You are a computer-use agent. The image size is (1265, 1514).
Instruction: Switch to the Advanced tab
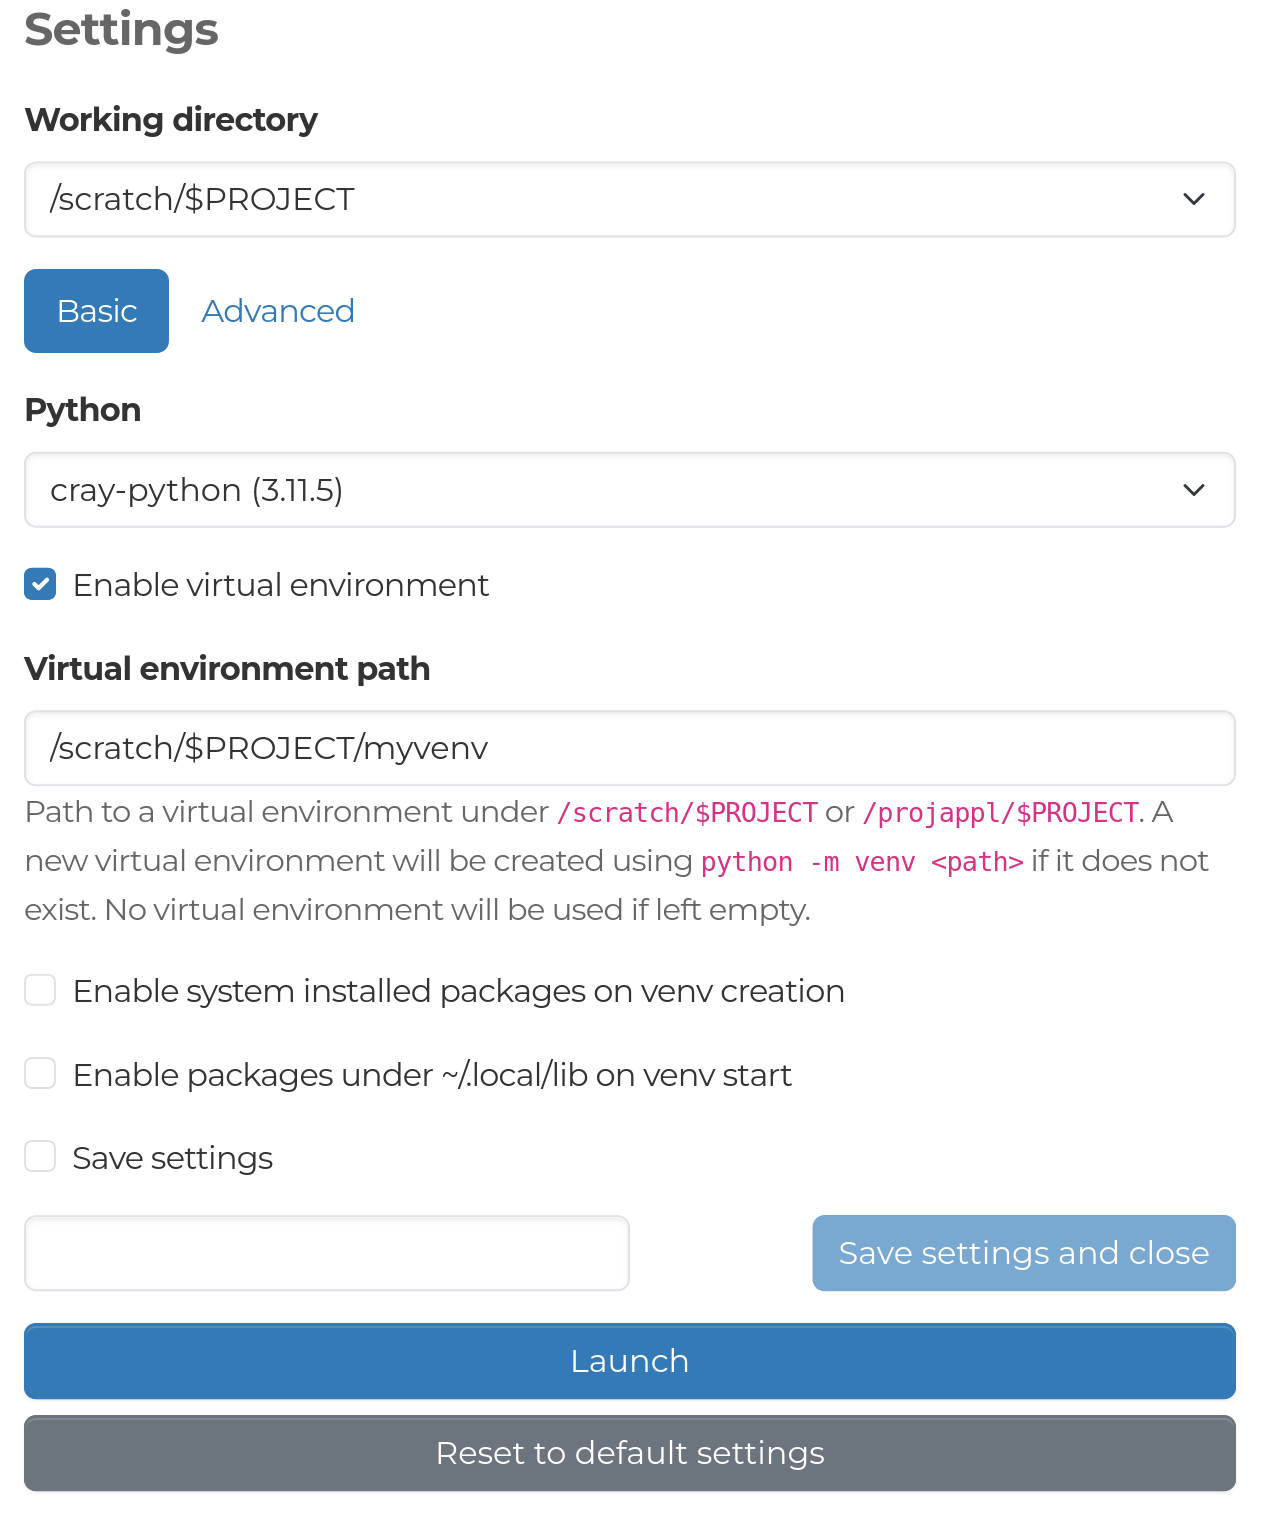coord(277,311)
